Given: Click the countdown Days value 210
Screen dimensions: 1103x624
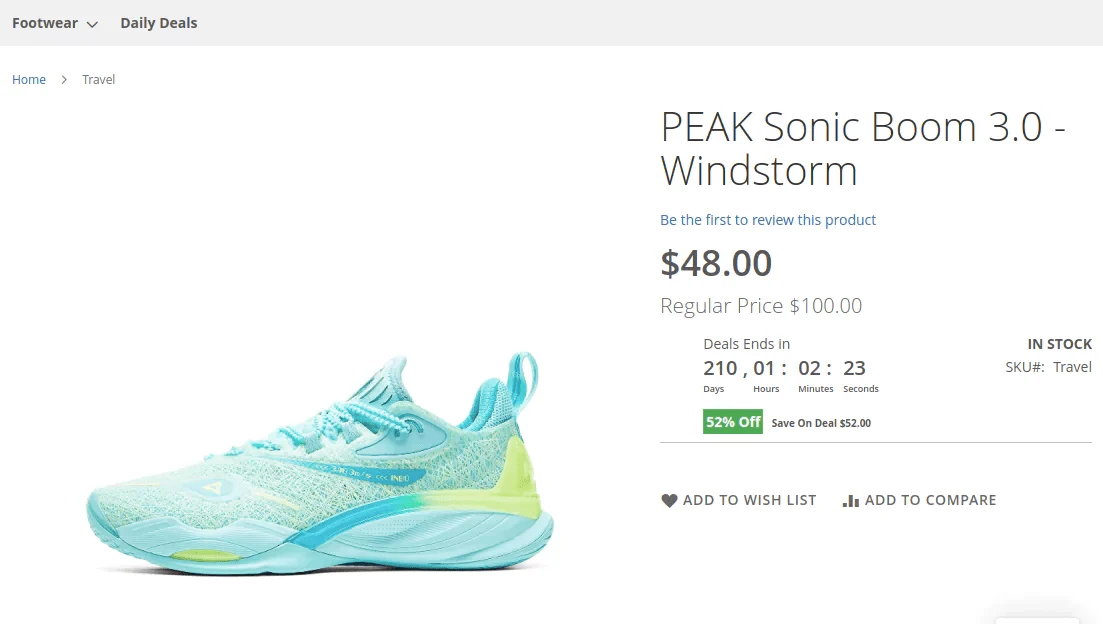Looking at the screenshot, I should (720, 368).
